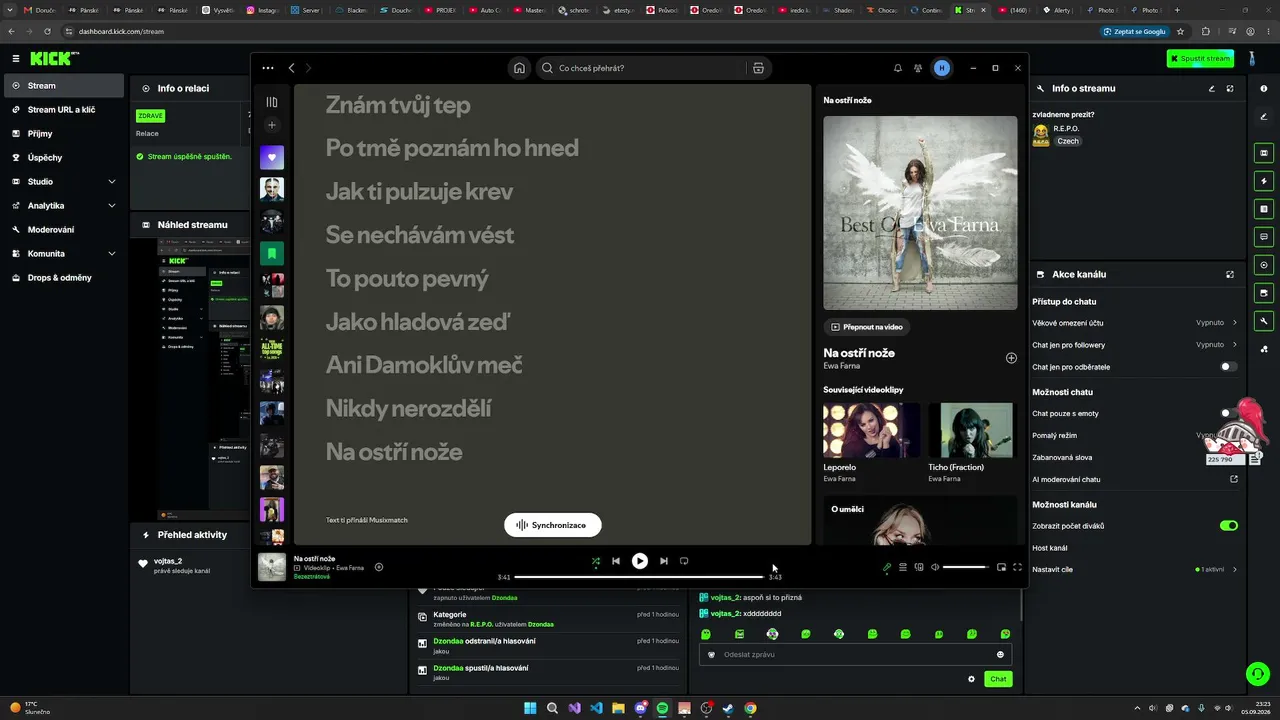The height and width of the screenshot is (720, 1280).
Task: Open Věkové omezení účtu setting
Action: point(1135,323)
